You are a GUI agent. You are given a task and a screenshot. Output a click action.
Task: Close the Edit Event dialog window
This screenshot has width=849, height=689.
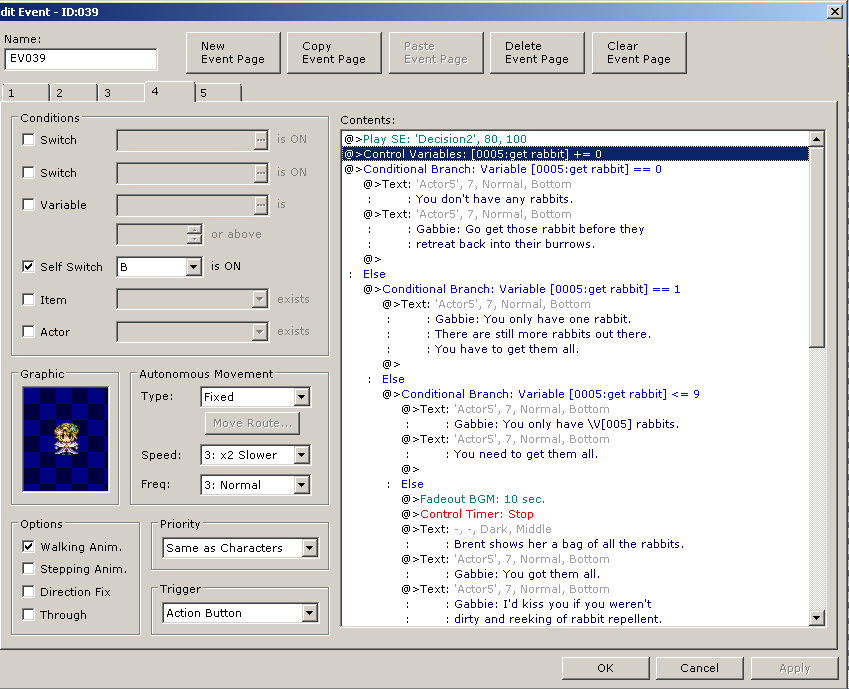[x=834, y=11]
